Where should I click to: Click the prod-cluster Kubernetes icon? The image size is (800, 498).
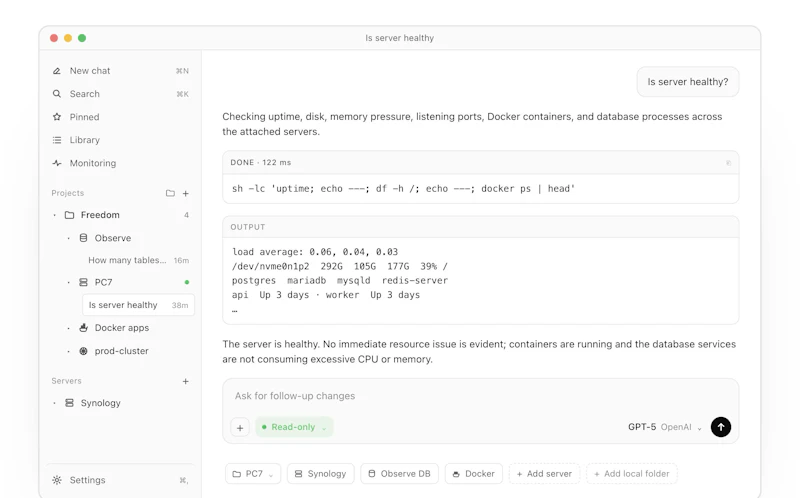pos(83,351)
